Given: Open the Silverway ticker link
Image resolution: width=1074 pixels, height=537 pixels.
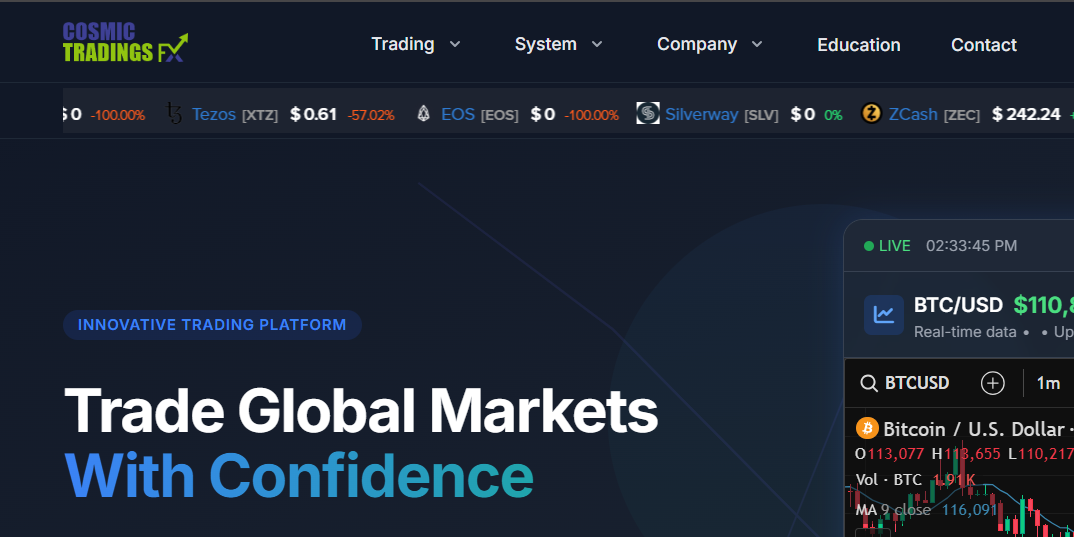Looking at the screenshot, I should click(702, 114).
